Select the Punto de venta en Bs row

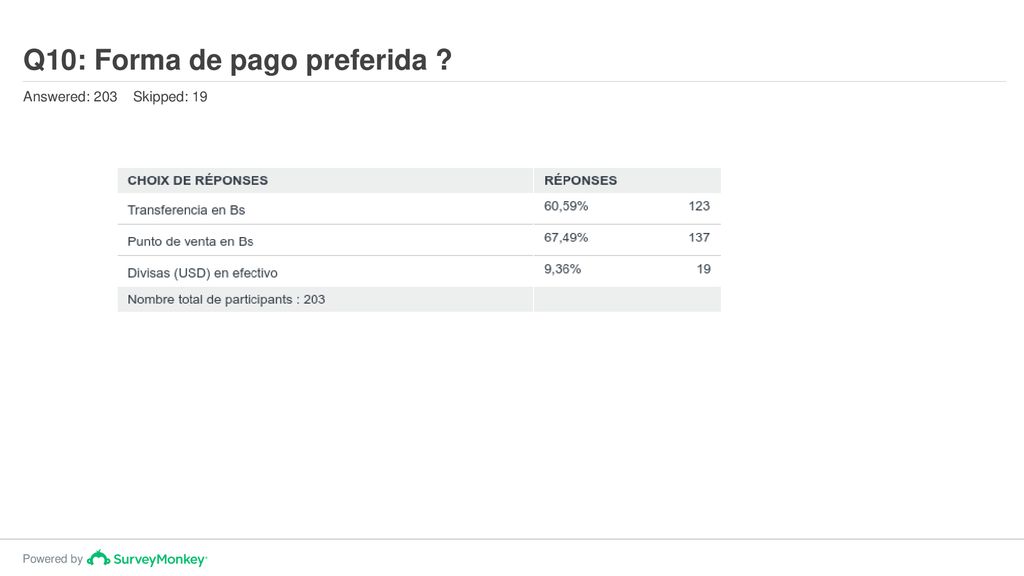(419, 240)
